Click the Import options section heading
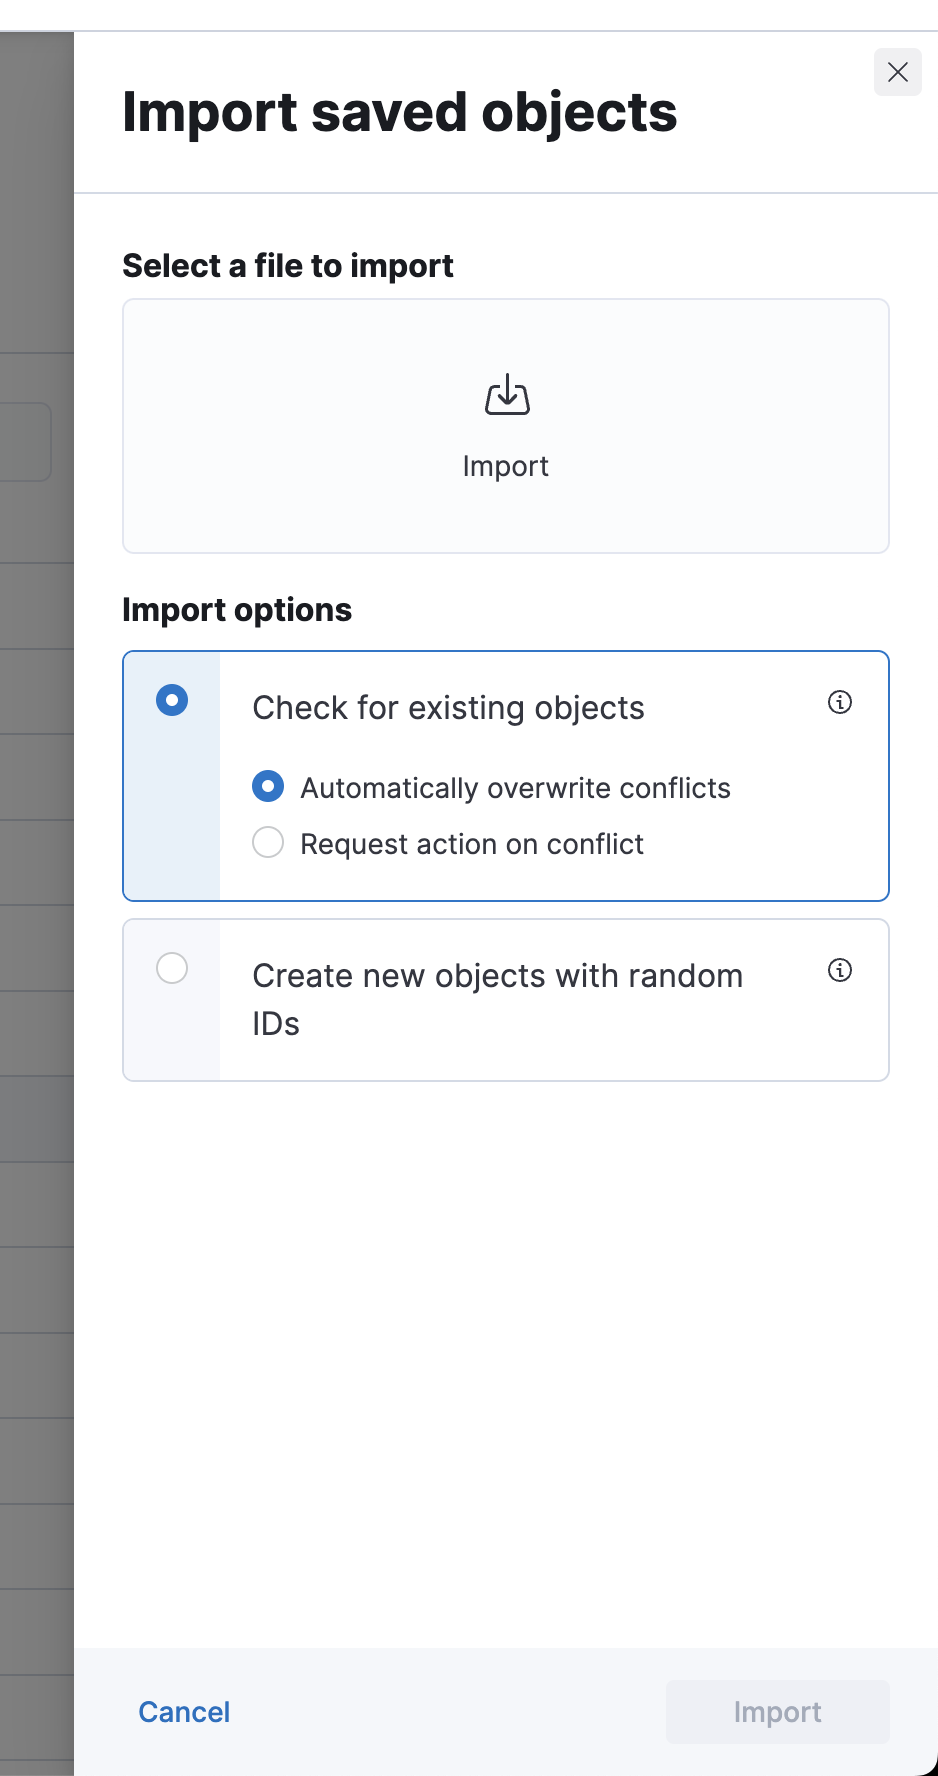Viewport: 938px width, 1776px height. [x=237, y=610]
